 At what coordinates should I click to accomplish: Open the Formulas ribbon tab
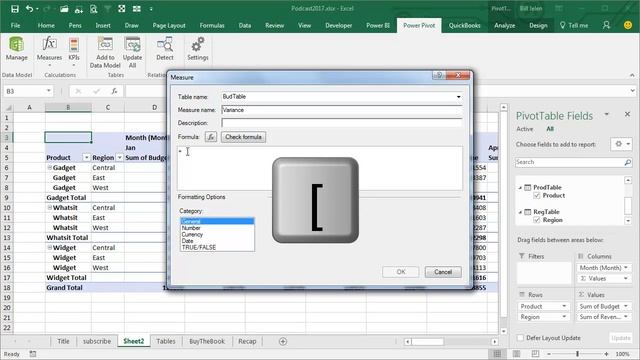click(x=212, y=25)
